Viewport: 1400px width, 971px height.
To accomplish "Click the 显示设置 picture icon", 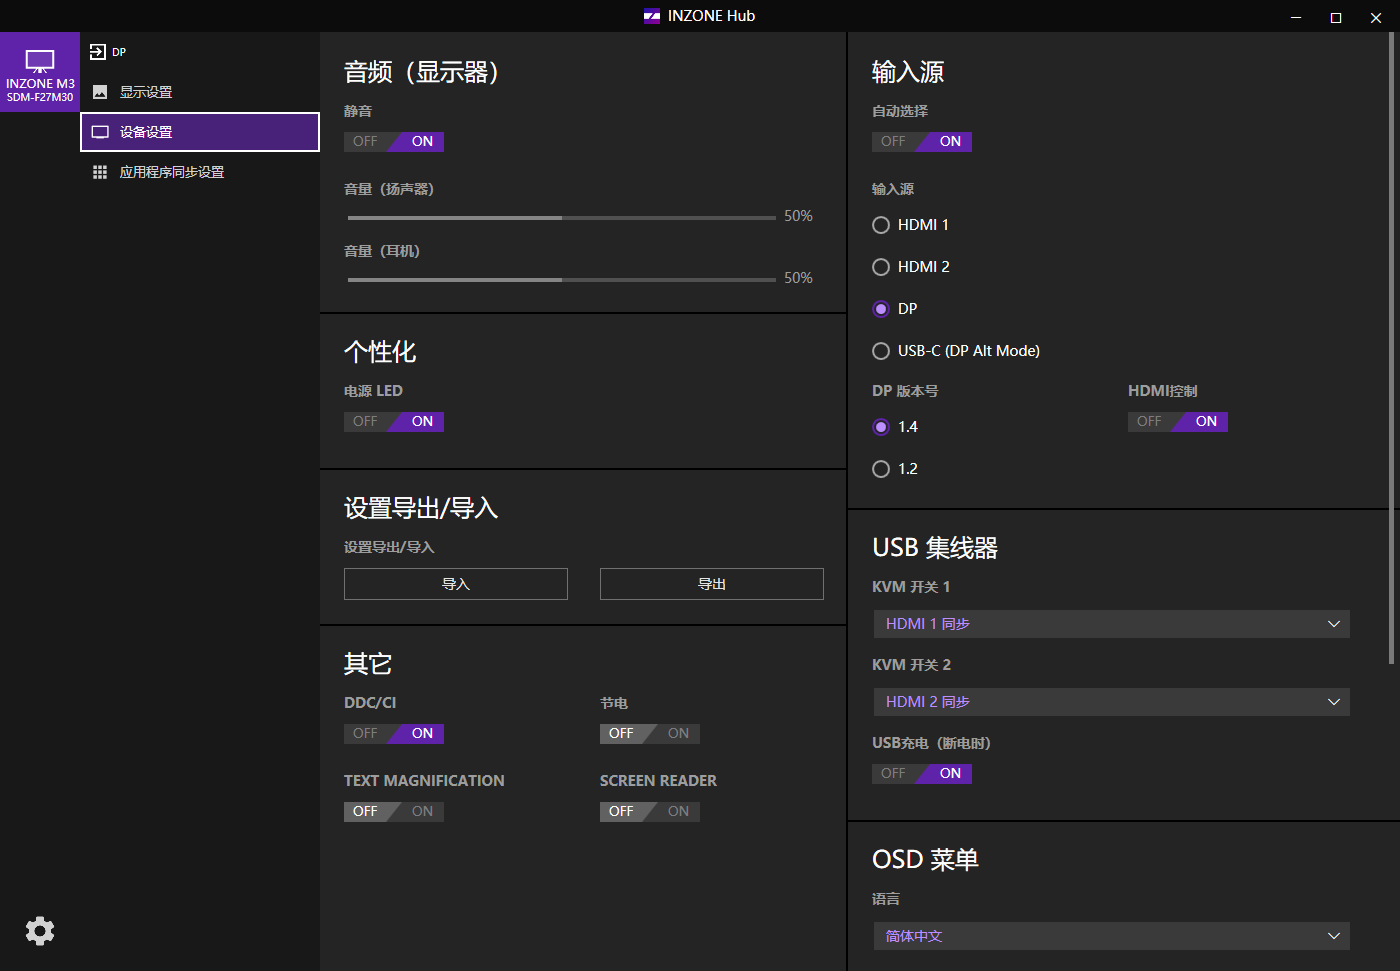I will 100,92.
